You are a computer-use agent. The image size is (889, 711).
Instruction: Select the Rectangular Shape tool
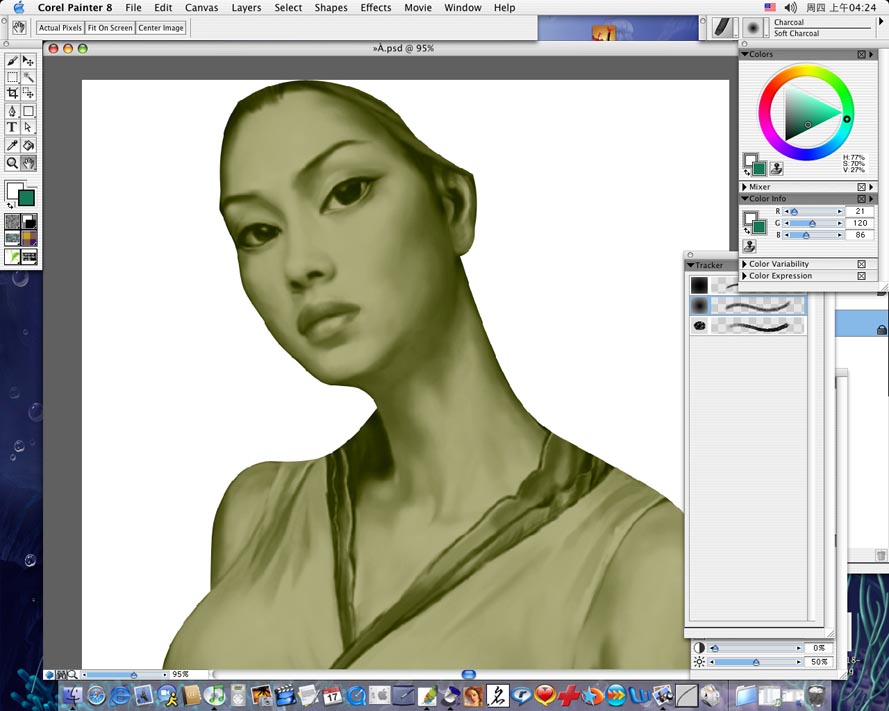[x=28, y=111]
